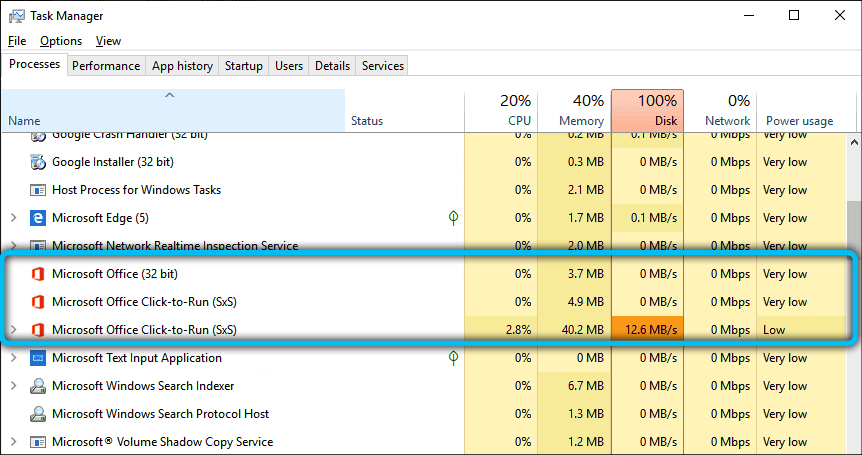Click the Microsoft Text Input Application icon
862x455 pixels.
tap(38, 358)
